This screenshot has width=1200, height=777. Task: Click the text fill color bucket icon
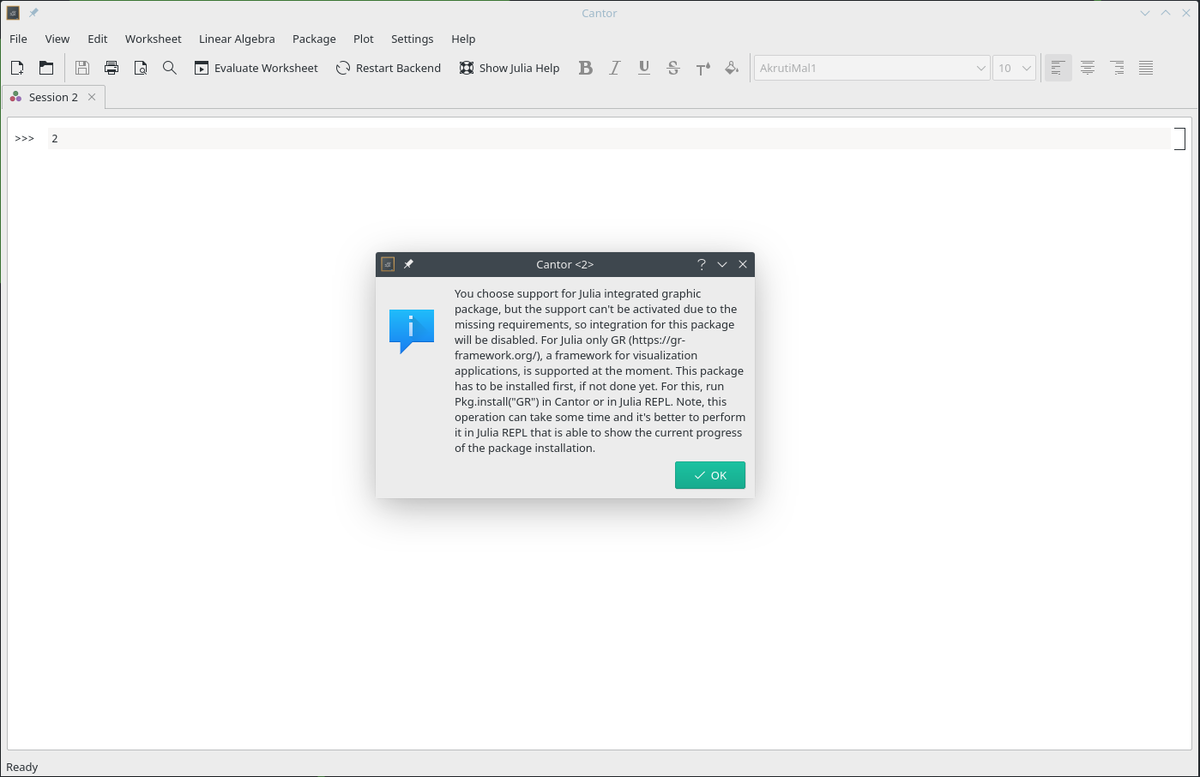coord(731,68)
